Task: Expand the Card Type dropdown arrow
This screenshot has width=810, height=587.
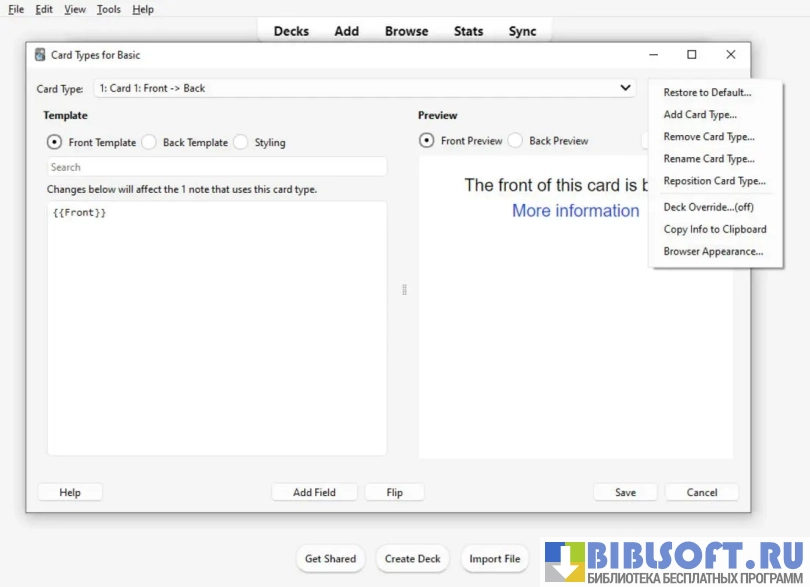Action: [625, 88]
